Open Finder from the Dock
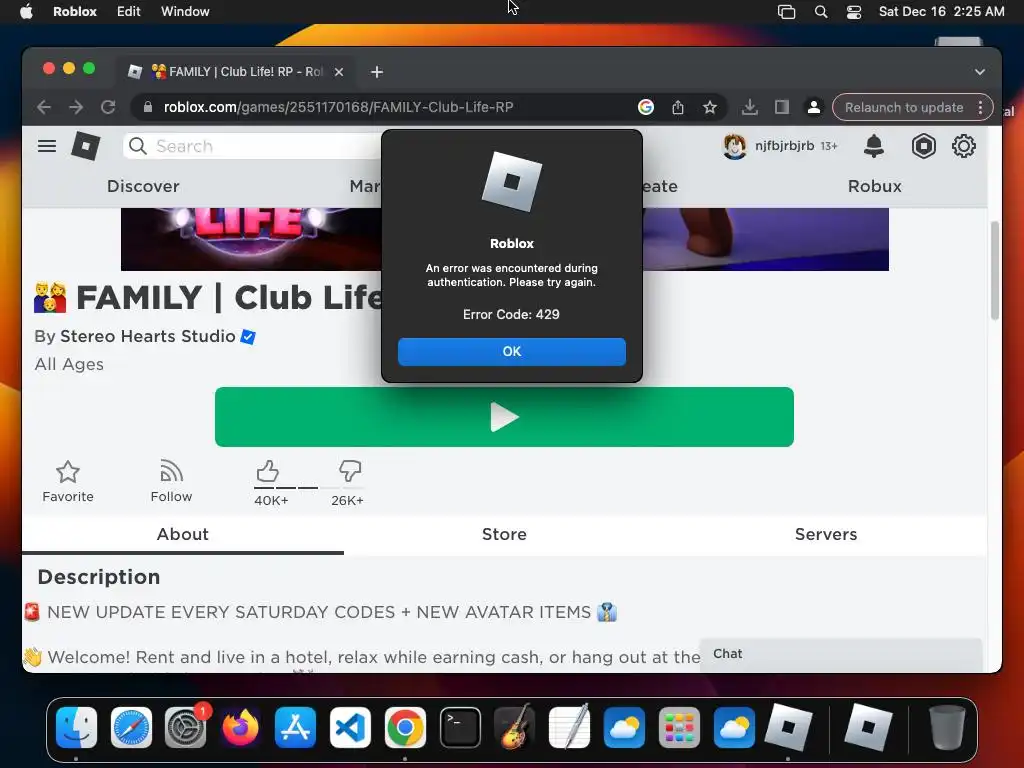The height and width of the screenshot is (768, 1024). tap(76, 727)
